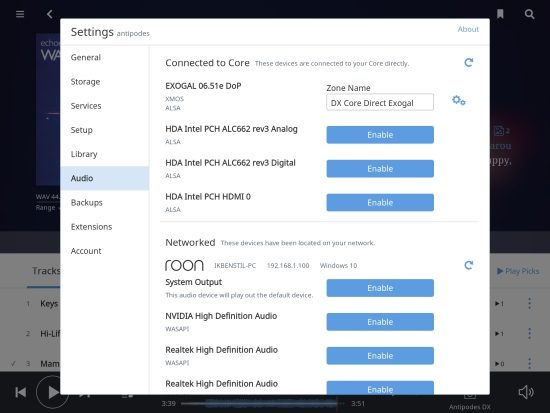Viewport: 550px width, 413px height.
Task: Open options menu for track 1 Keys
Action: point(529,304)
